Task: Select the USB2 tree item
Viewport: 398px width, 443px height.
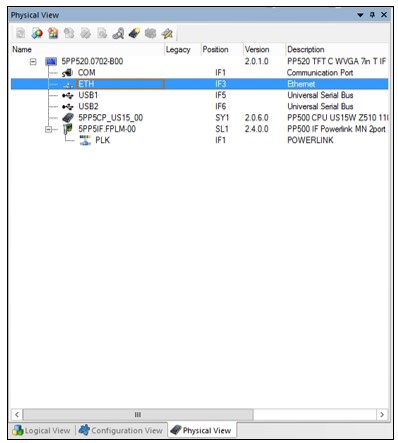Action: point(88,107)
